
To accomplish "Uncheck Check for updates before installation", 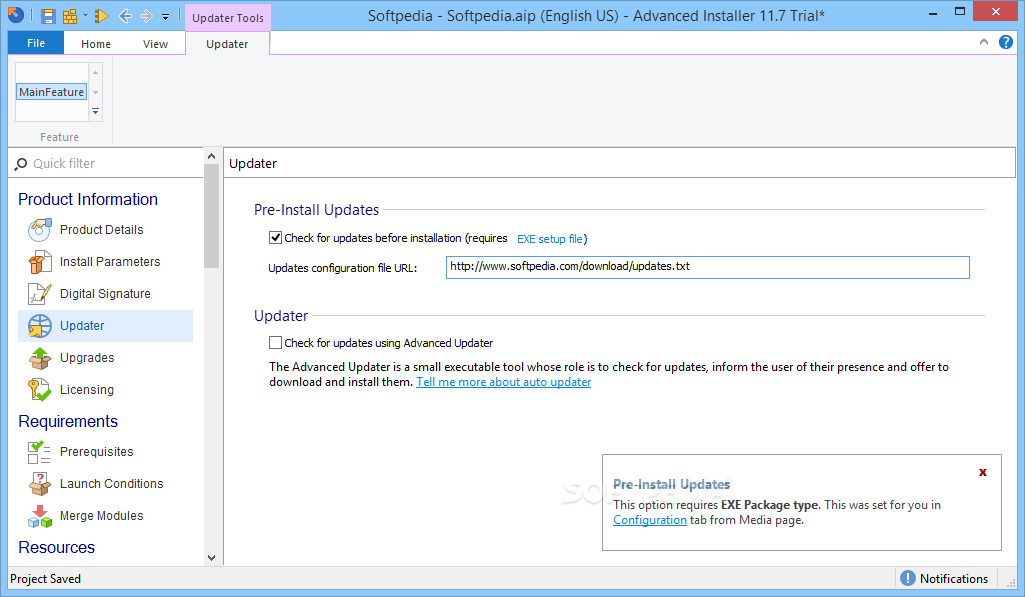I will [275, 238].
